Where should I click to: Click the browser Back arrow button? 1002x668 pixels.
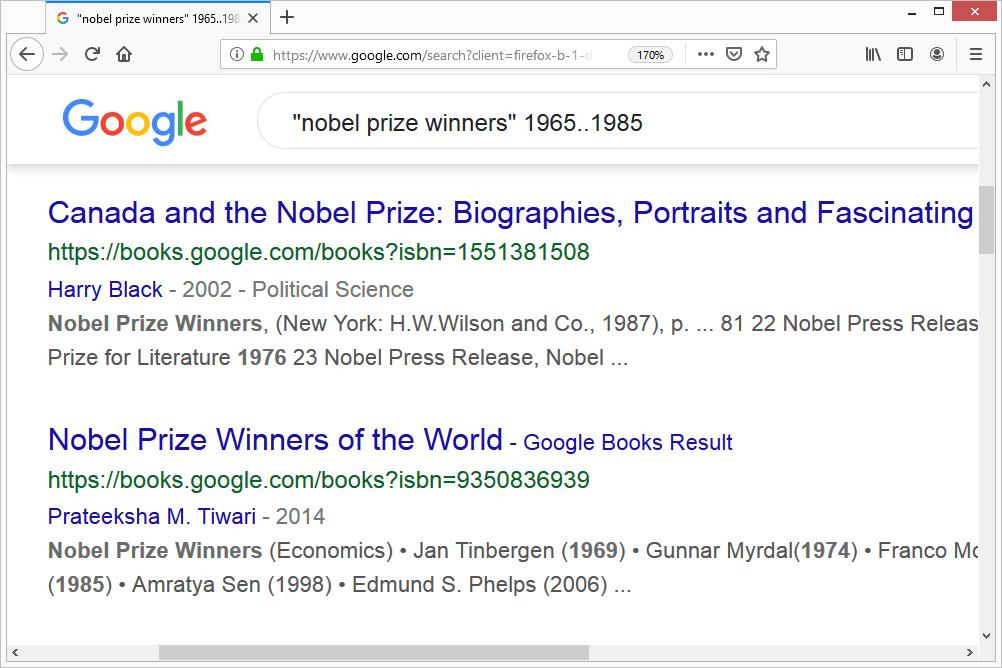pos(27,55)
